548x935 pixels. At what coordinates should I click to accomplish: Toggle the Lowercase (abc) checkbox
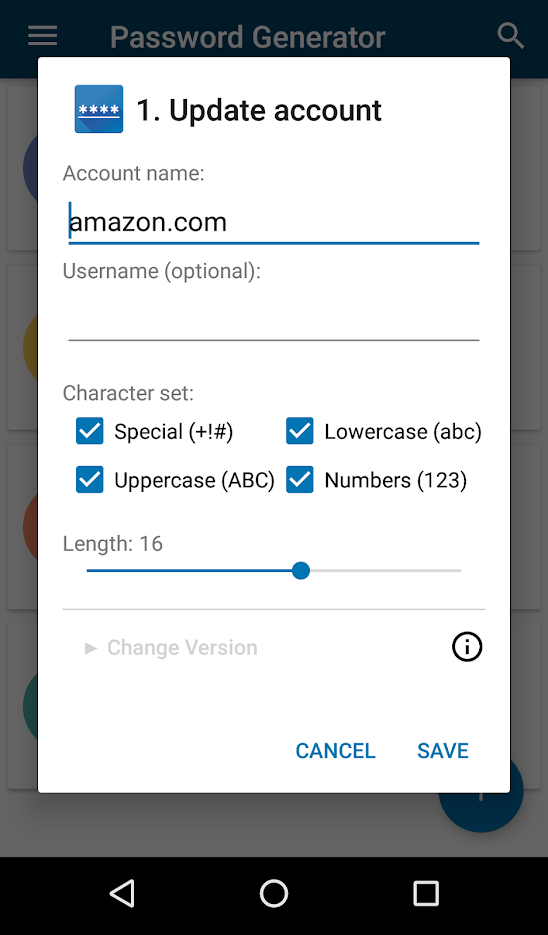tap(299, 431)
